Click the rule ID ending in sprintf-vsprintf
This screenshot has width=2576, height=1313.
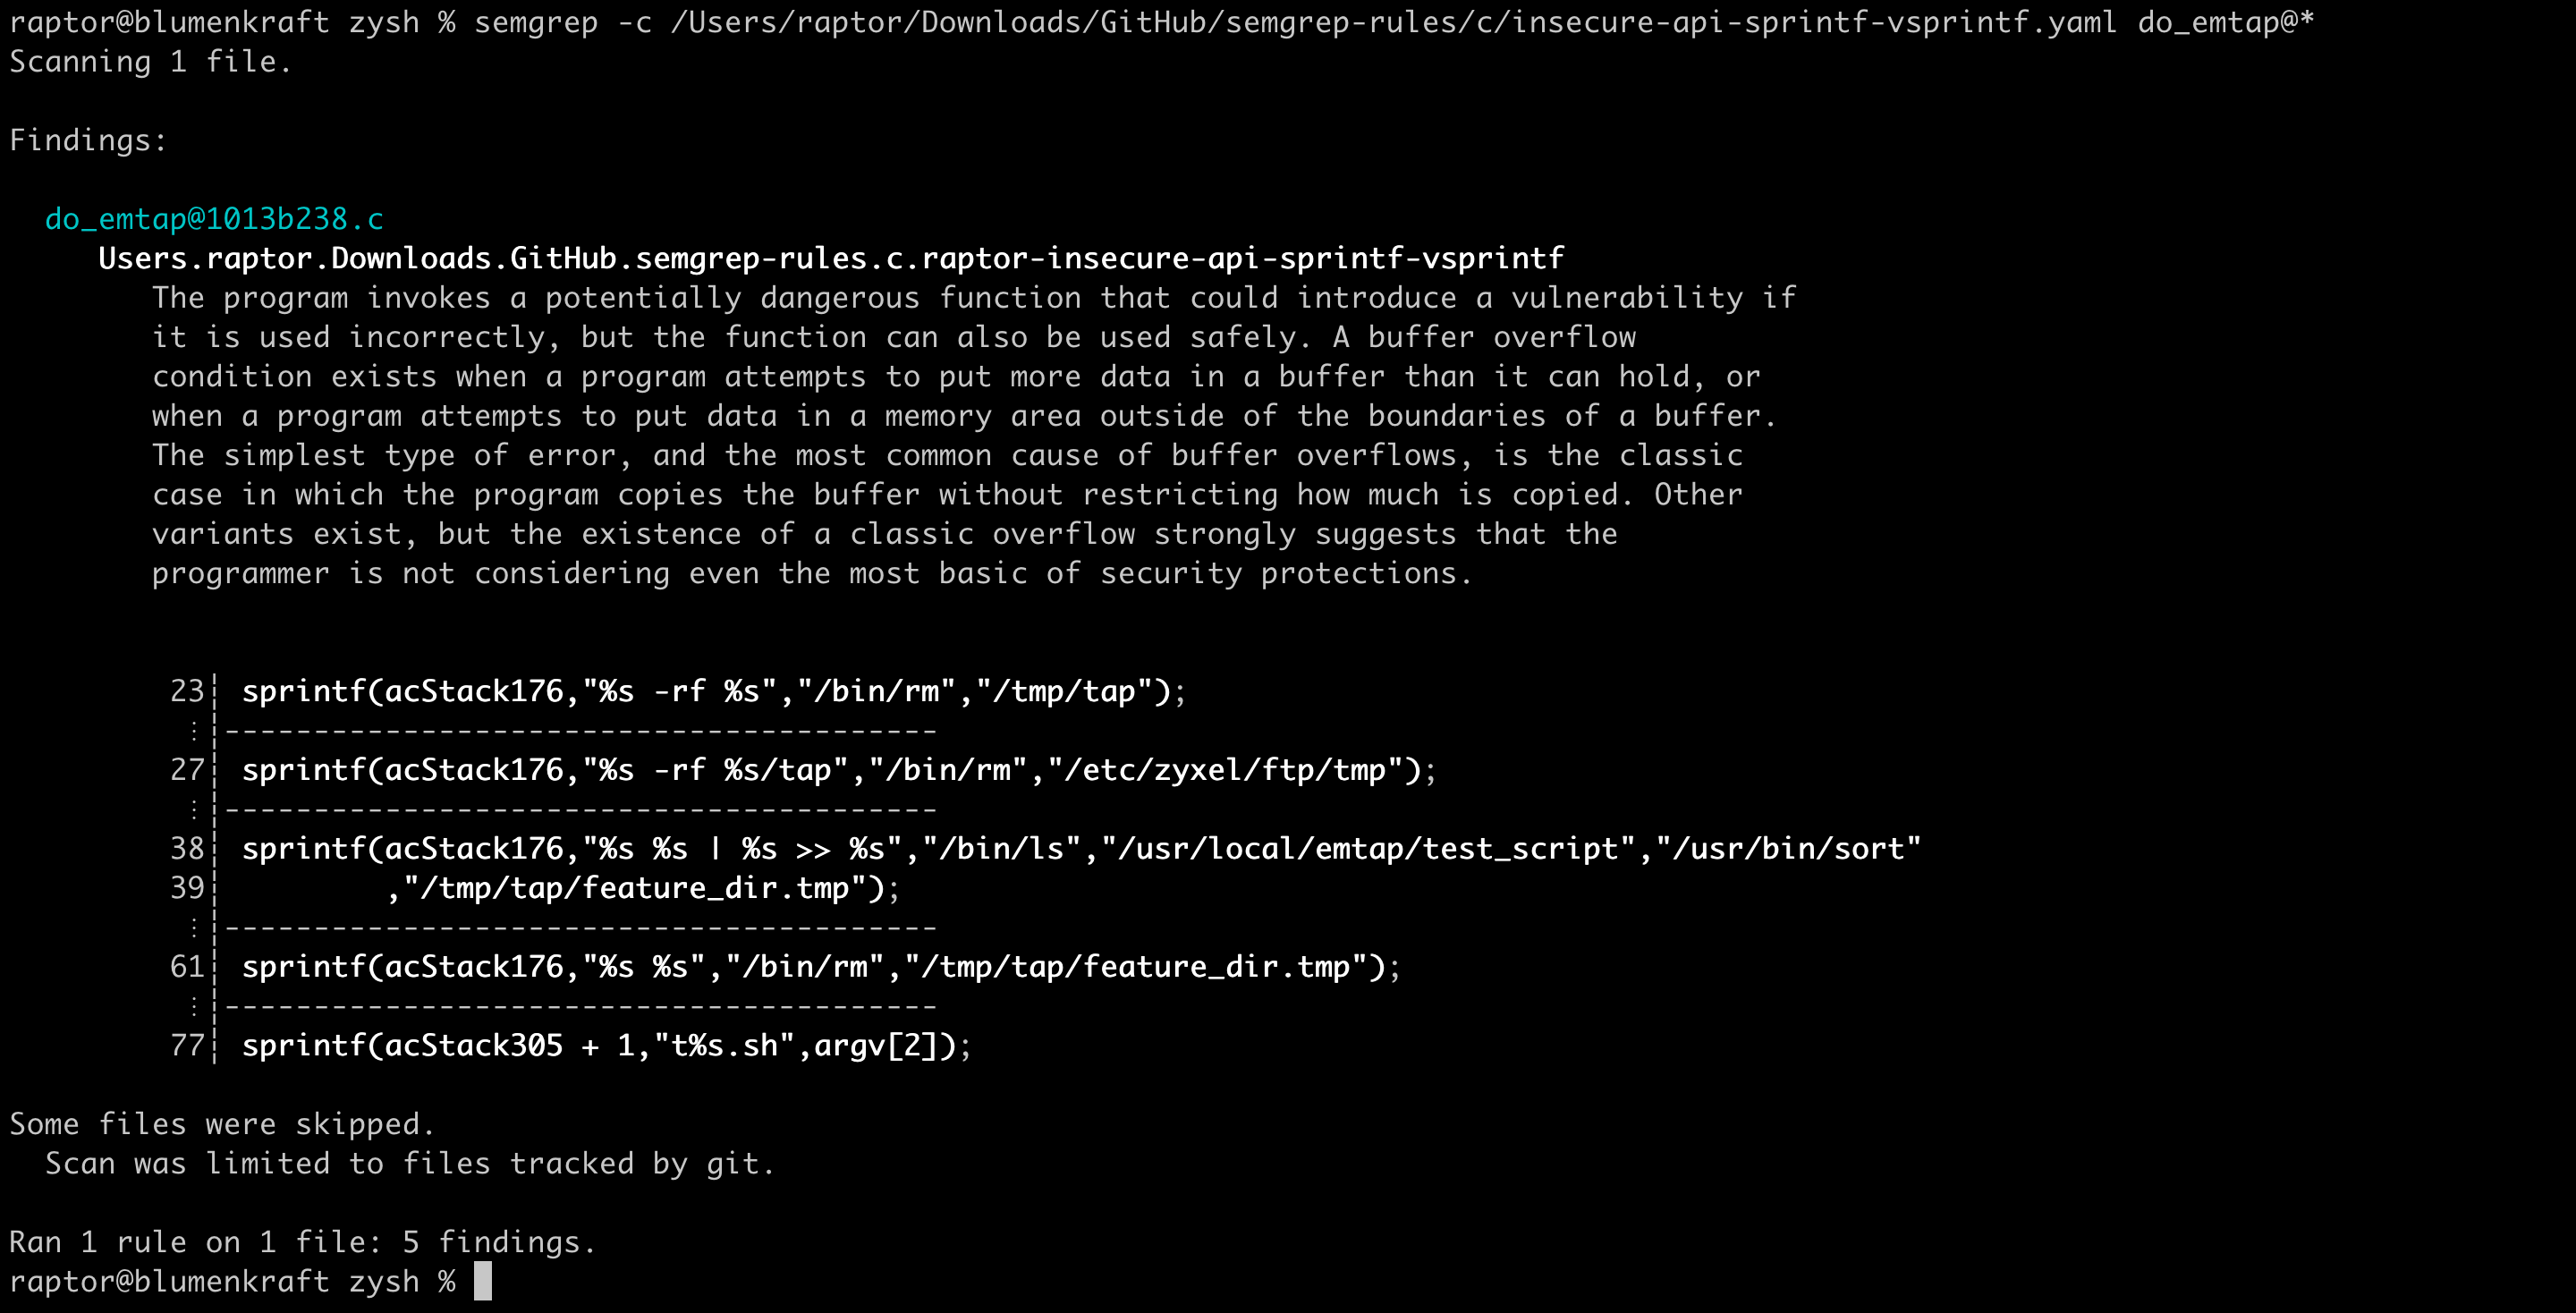point(830,258)
